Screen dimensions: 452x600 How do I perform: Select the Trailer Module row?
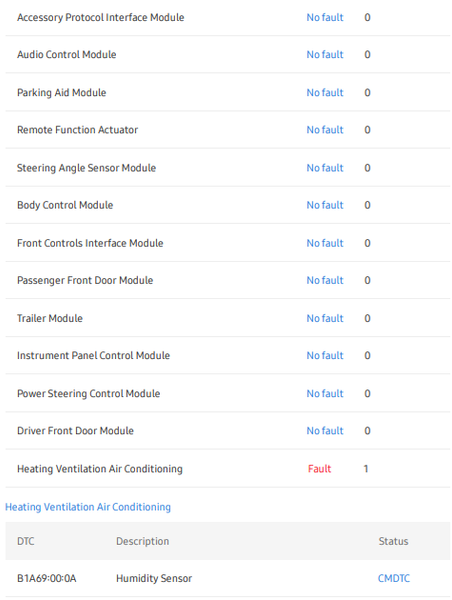(228, 318)
